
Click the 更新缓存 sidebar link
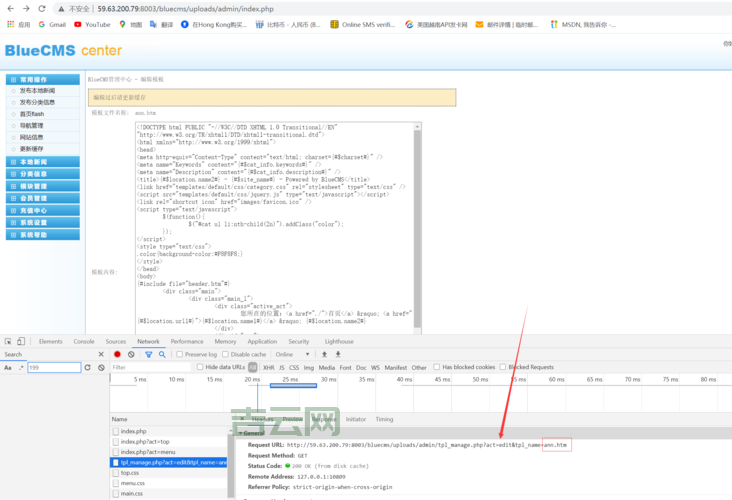(x=31, y=149)
